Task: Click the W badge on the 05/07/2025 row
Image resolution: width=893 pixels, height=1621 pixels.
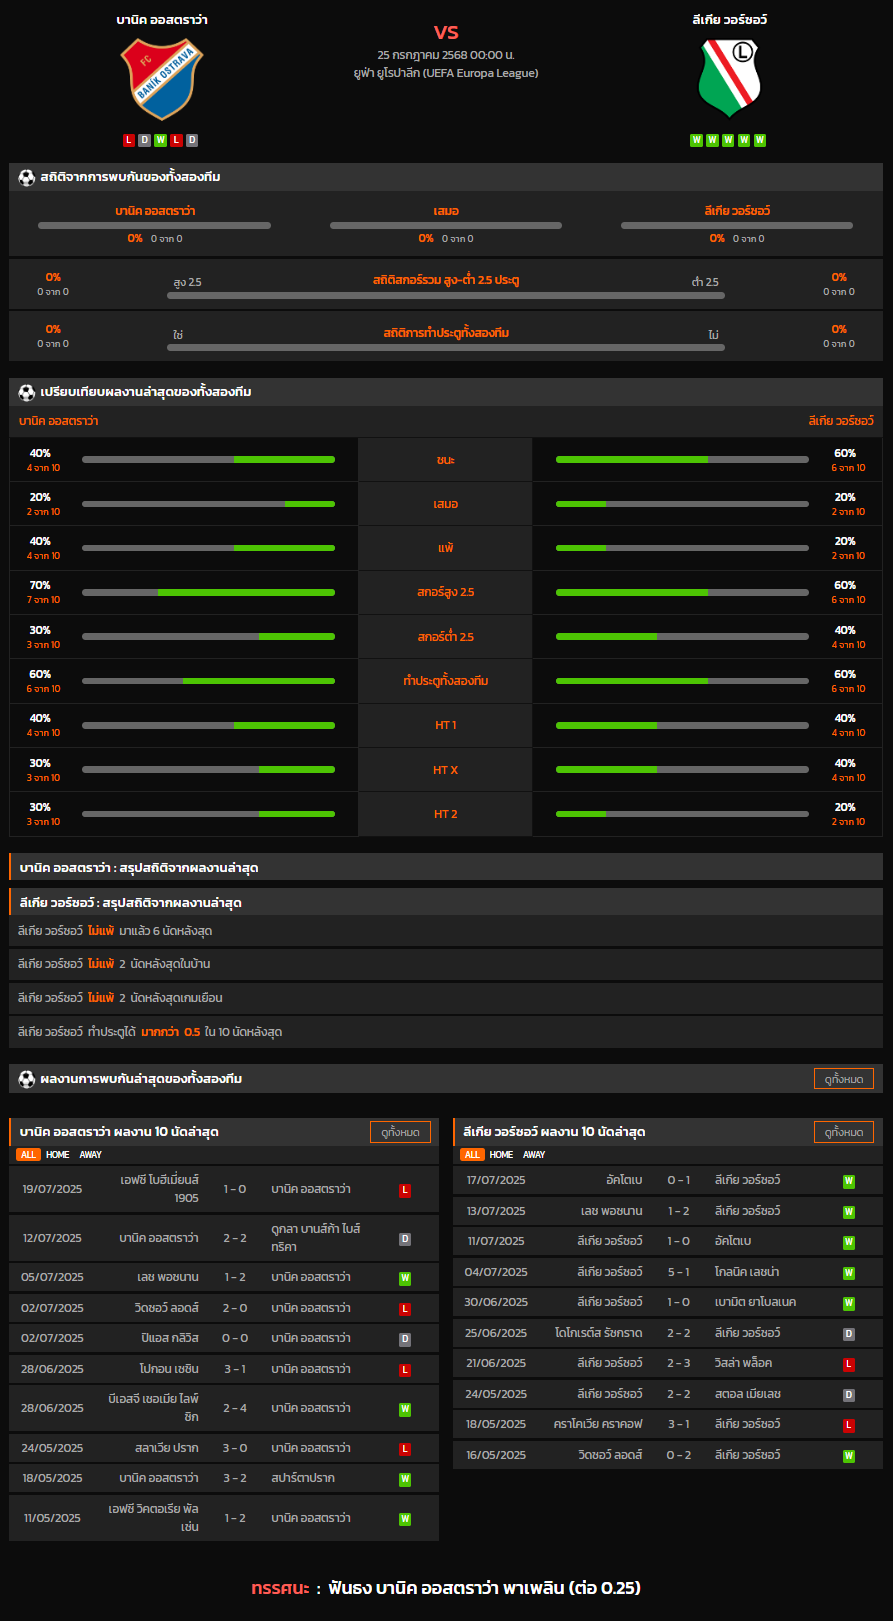Action: click(x=405, y=1278)
